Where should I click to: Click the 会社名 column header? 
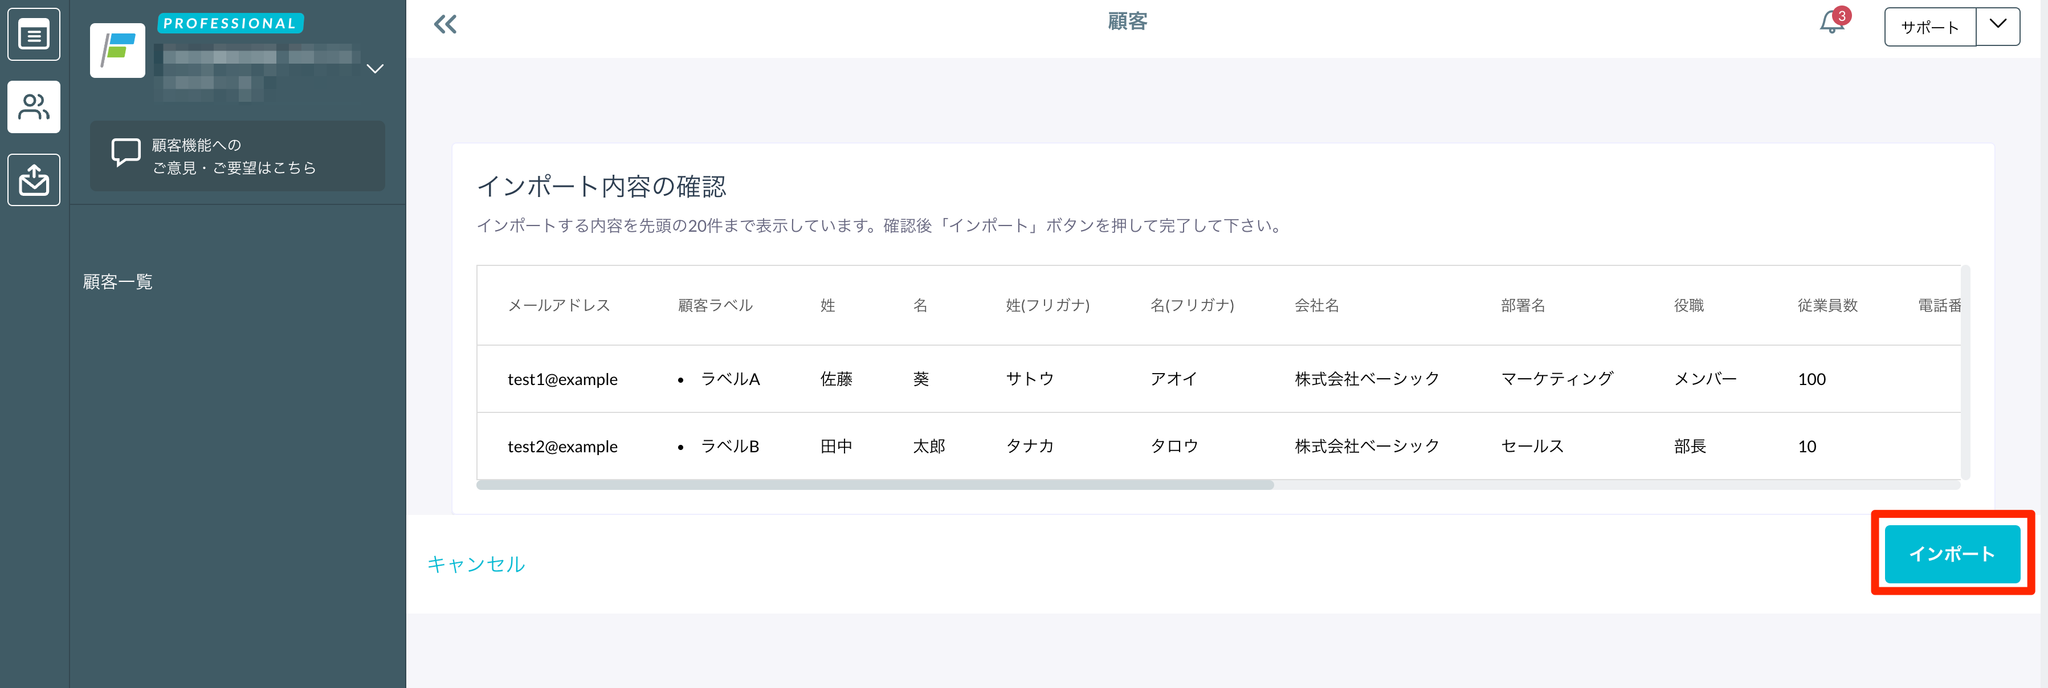tap(1317, 306)
